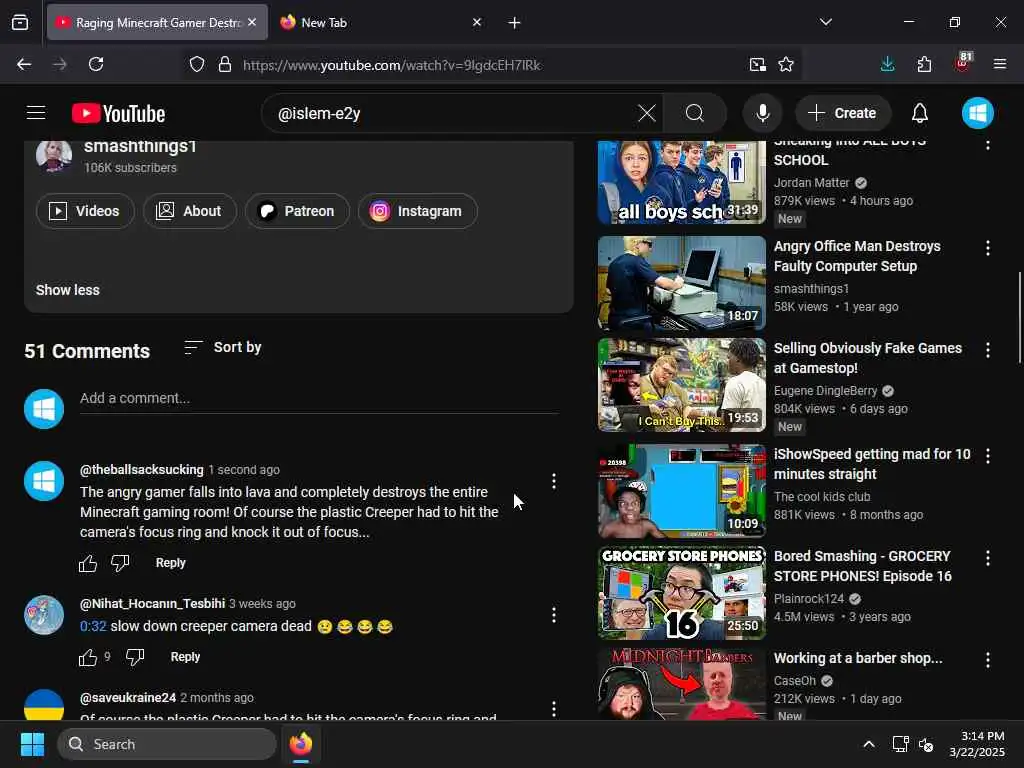Screen dimensions: 1024x768
Task: Open GROCERY STORE PHONES video thumbnail
Action: (682, 593)
